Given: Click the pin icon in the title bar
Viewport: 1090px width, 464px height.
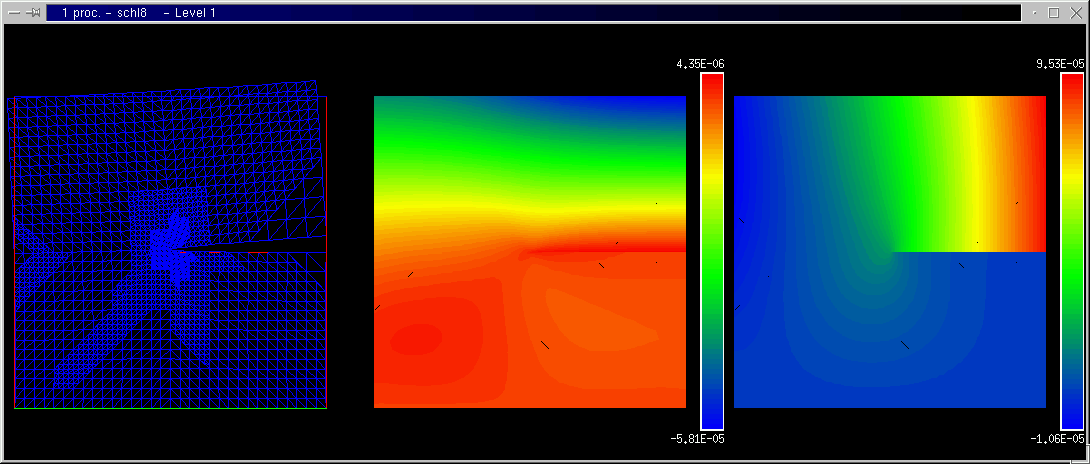Looking at the screenshot, I should tap(33, 13).
